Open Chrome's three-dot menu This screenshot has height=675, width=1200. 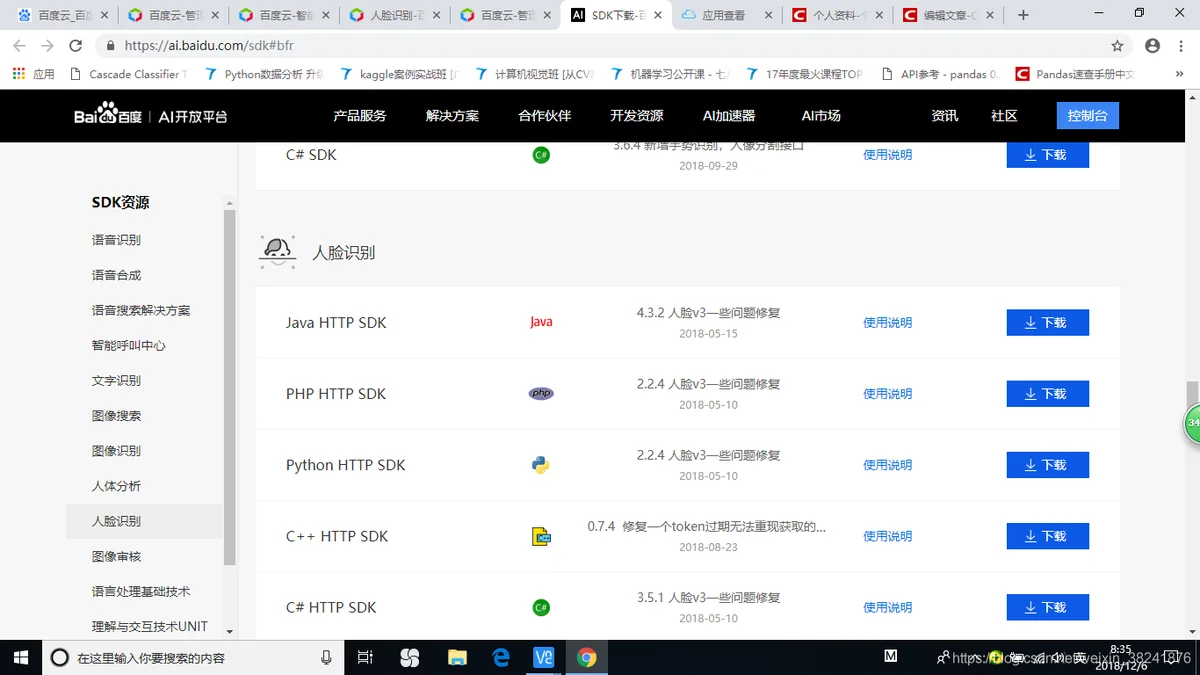1181,46
